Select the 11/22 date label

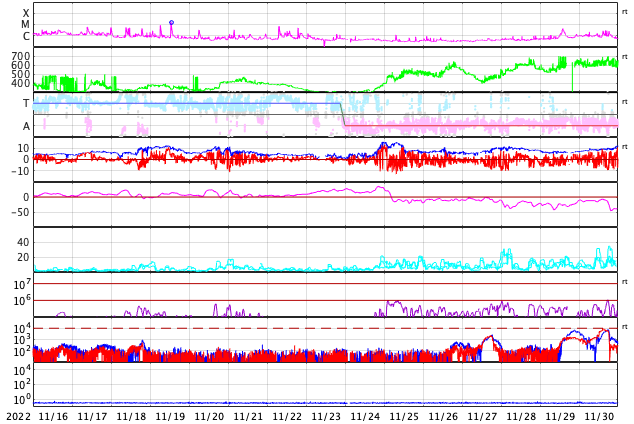coord(287,417)
